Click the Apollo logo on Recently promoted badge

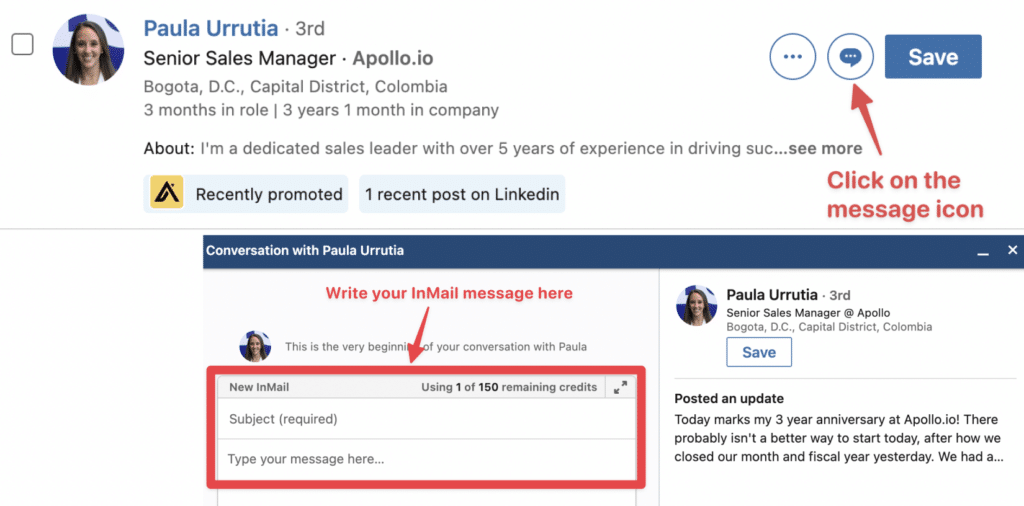pyautogui.click(x=167, y=194)
